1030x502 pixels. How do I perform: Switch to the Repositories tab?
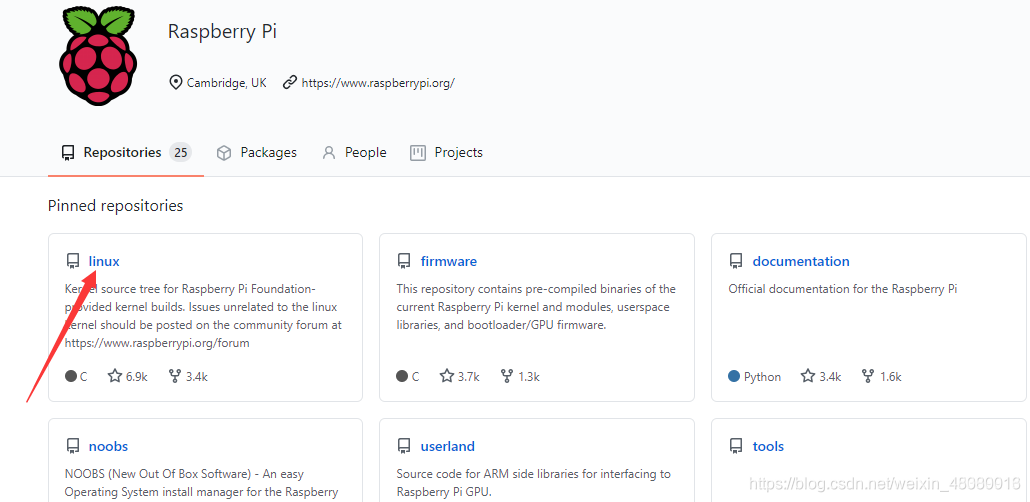click(125, 152)
